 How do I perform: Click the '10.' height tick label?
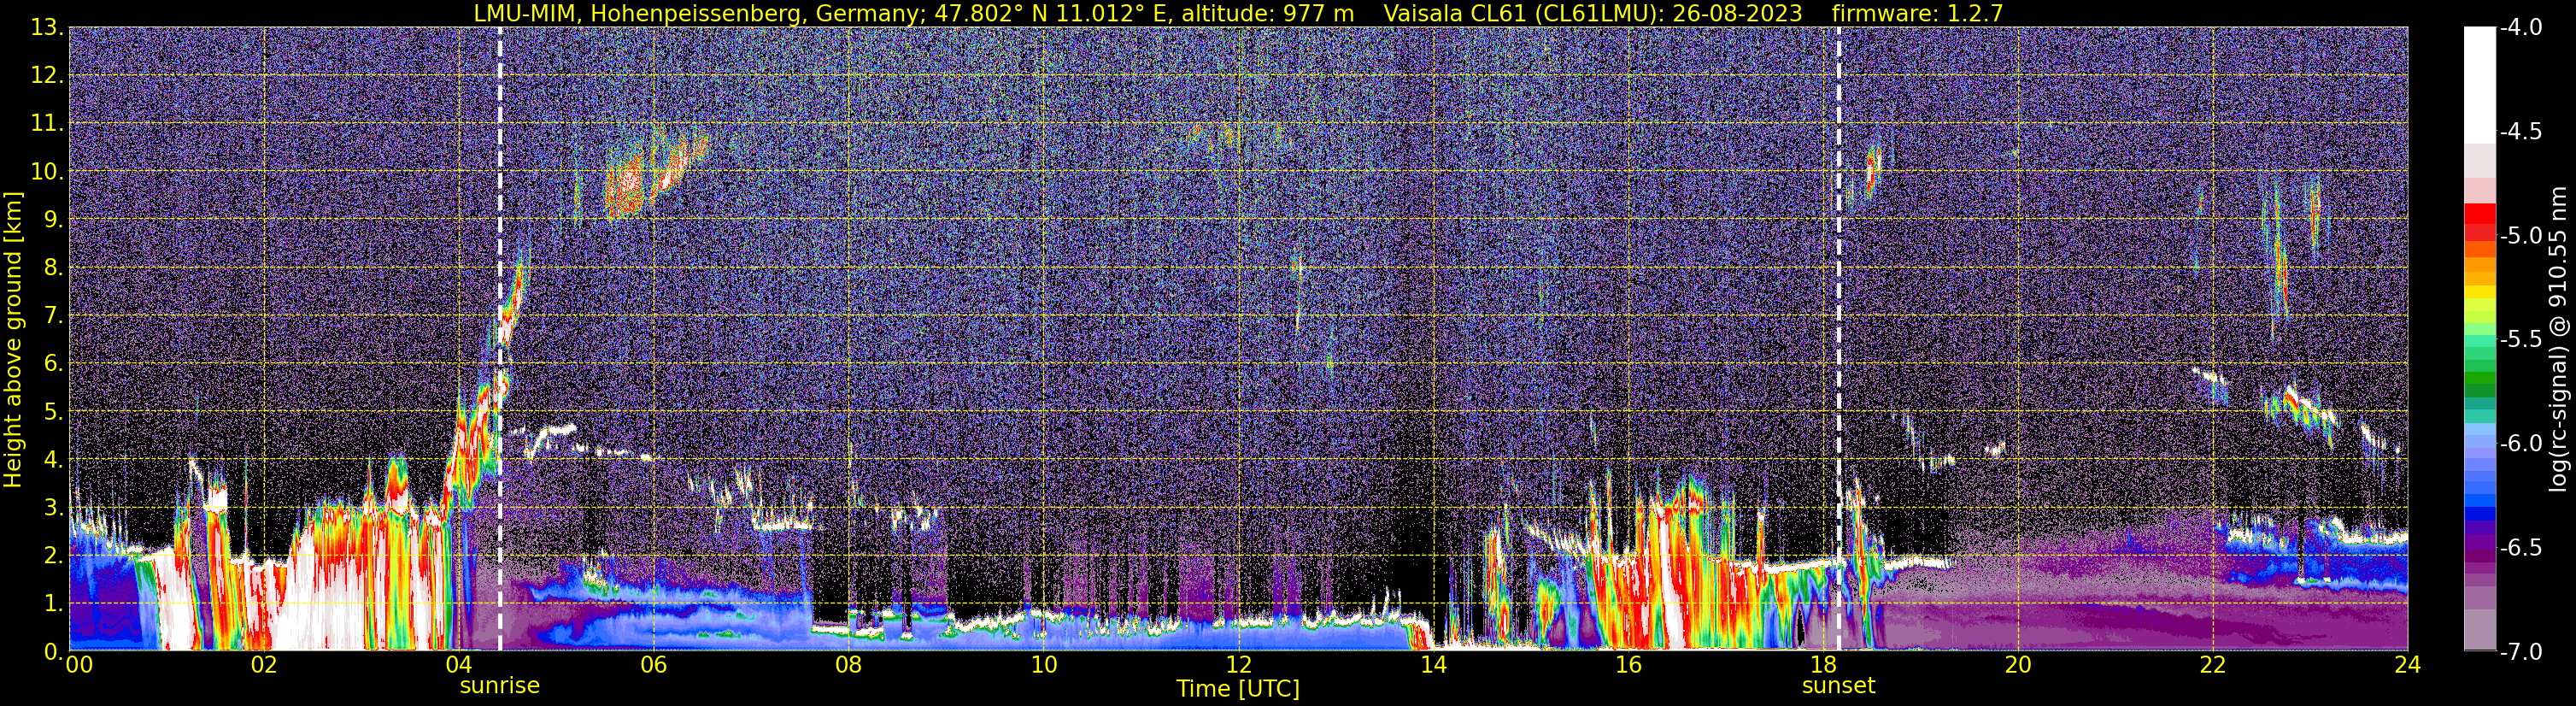[47, 172]
